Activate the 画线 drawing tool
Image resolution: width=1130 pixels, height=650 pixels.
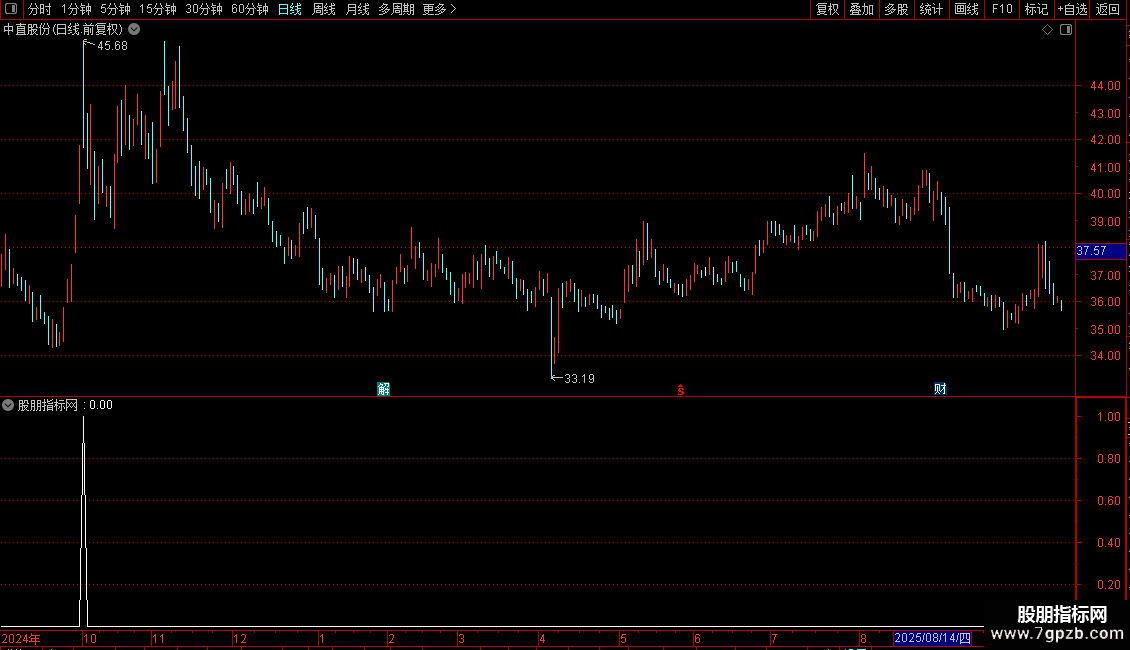(x=966, y=9)
